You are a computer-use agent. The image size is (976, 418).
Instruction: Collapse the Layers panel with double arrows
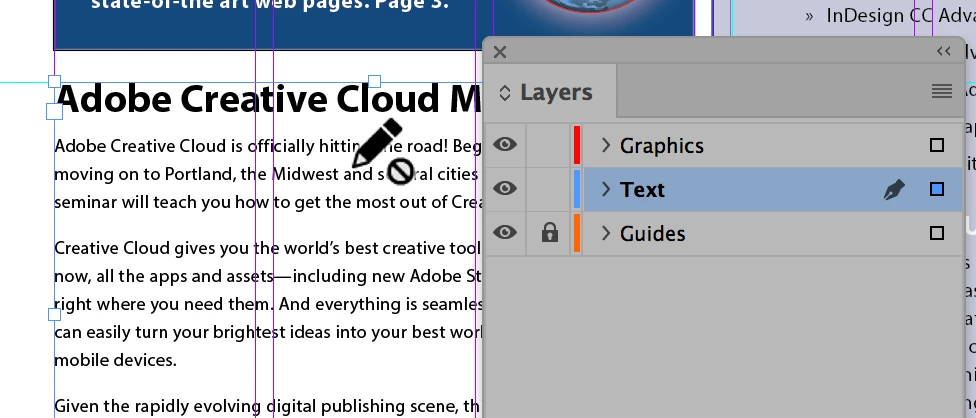pos(944,52)
